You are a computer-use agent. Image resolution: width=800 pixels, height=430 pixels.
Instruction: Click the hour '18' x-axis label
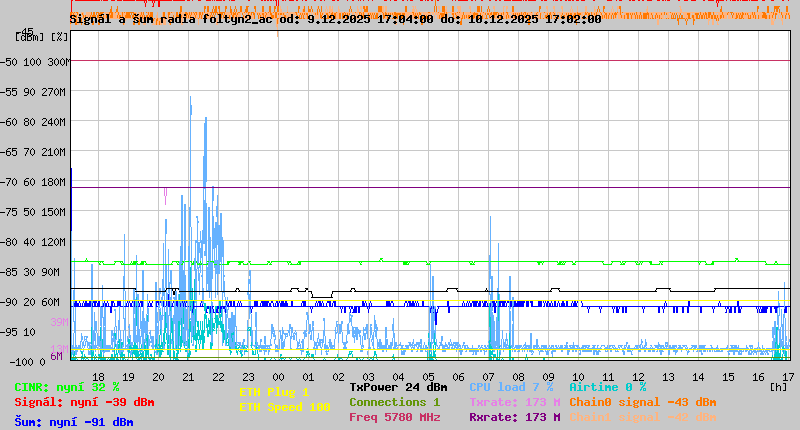[x=98, y=377]
